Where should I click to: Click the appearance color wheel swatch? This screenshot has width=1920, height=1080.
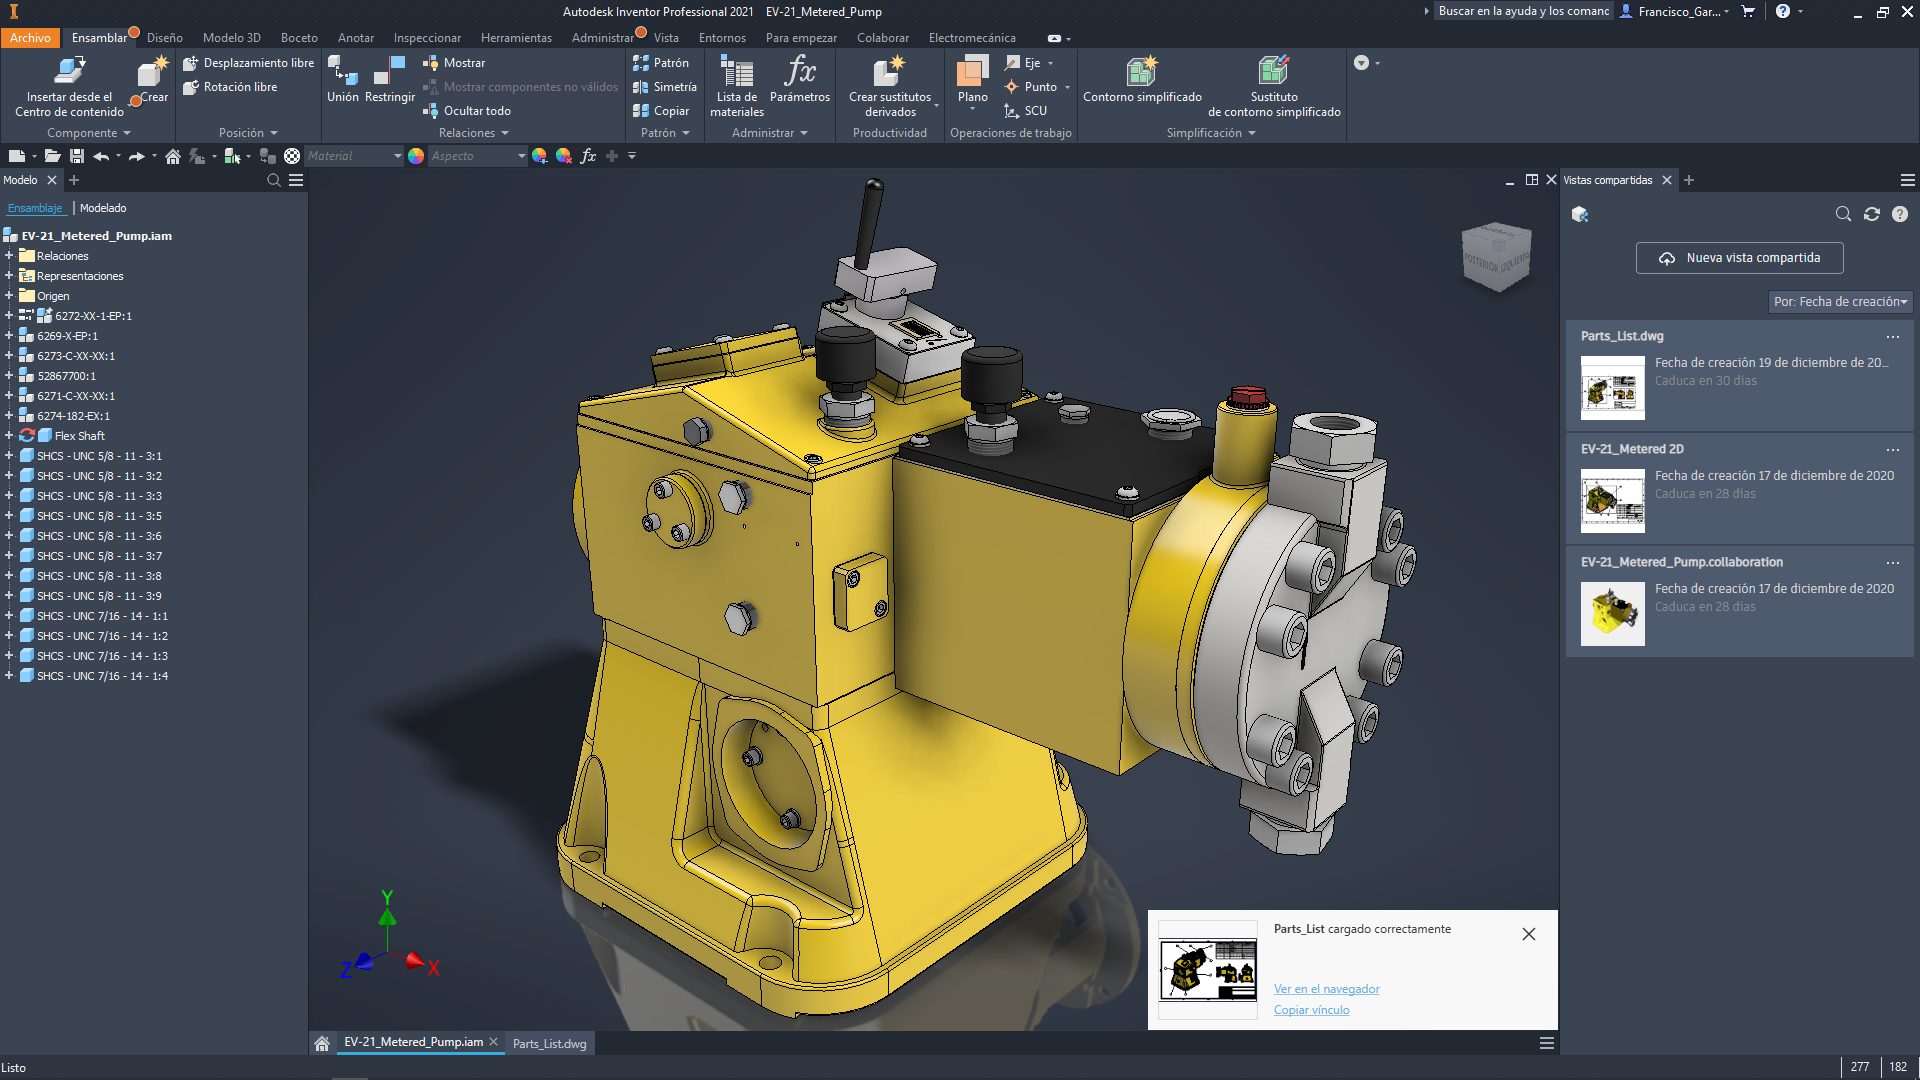tap(416, 156)
